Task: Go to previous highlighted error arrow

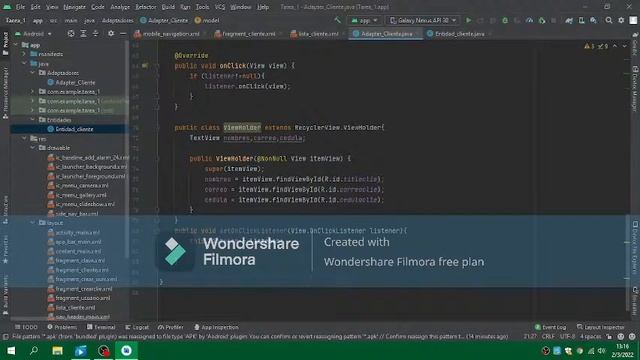Action: point(615,46)
